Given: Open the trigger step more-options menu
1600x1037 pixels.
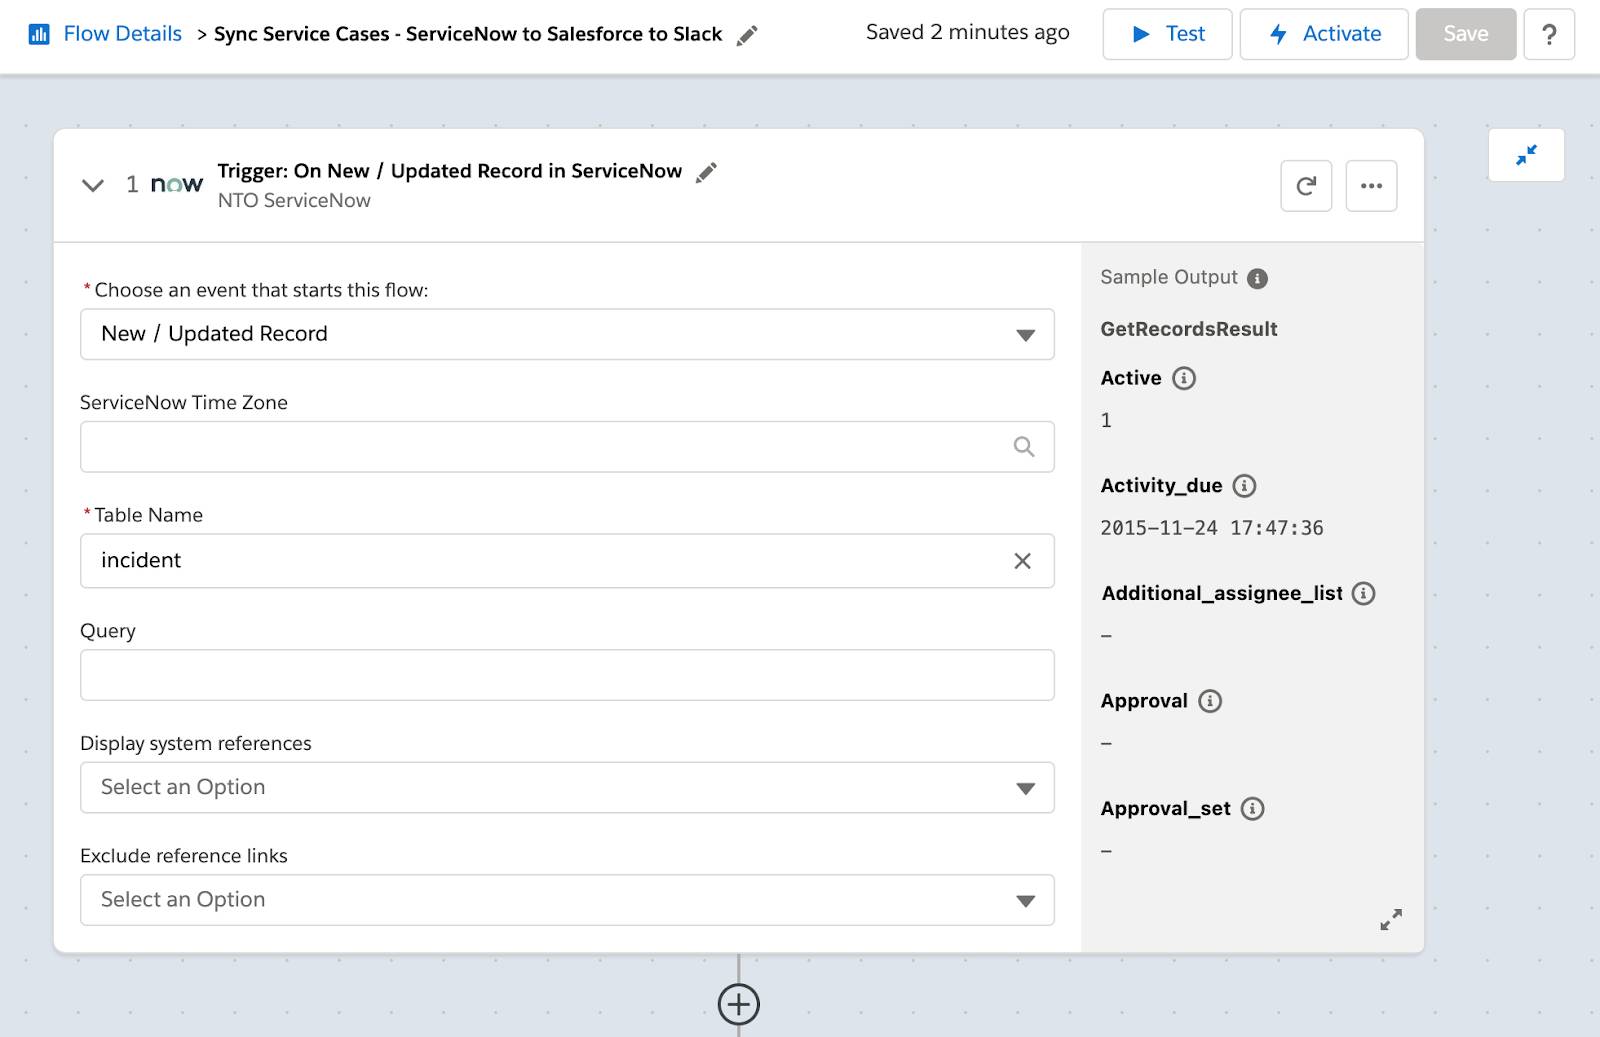Looking at the screenshot, I should point(1371,185).
